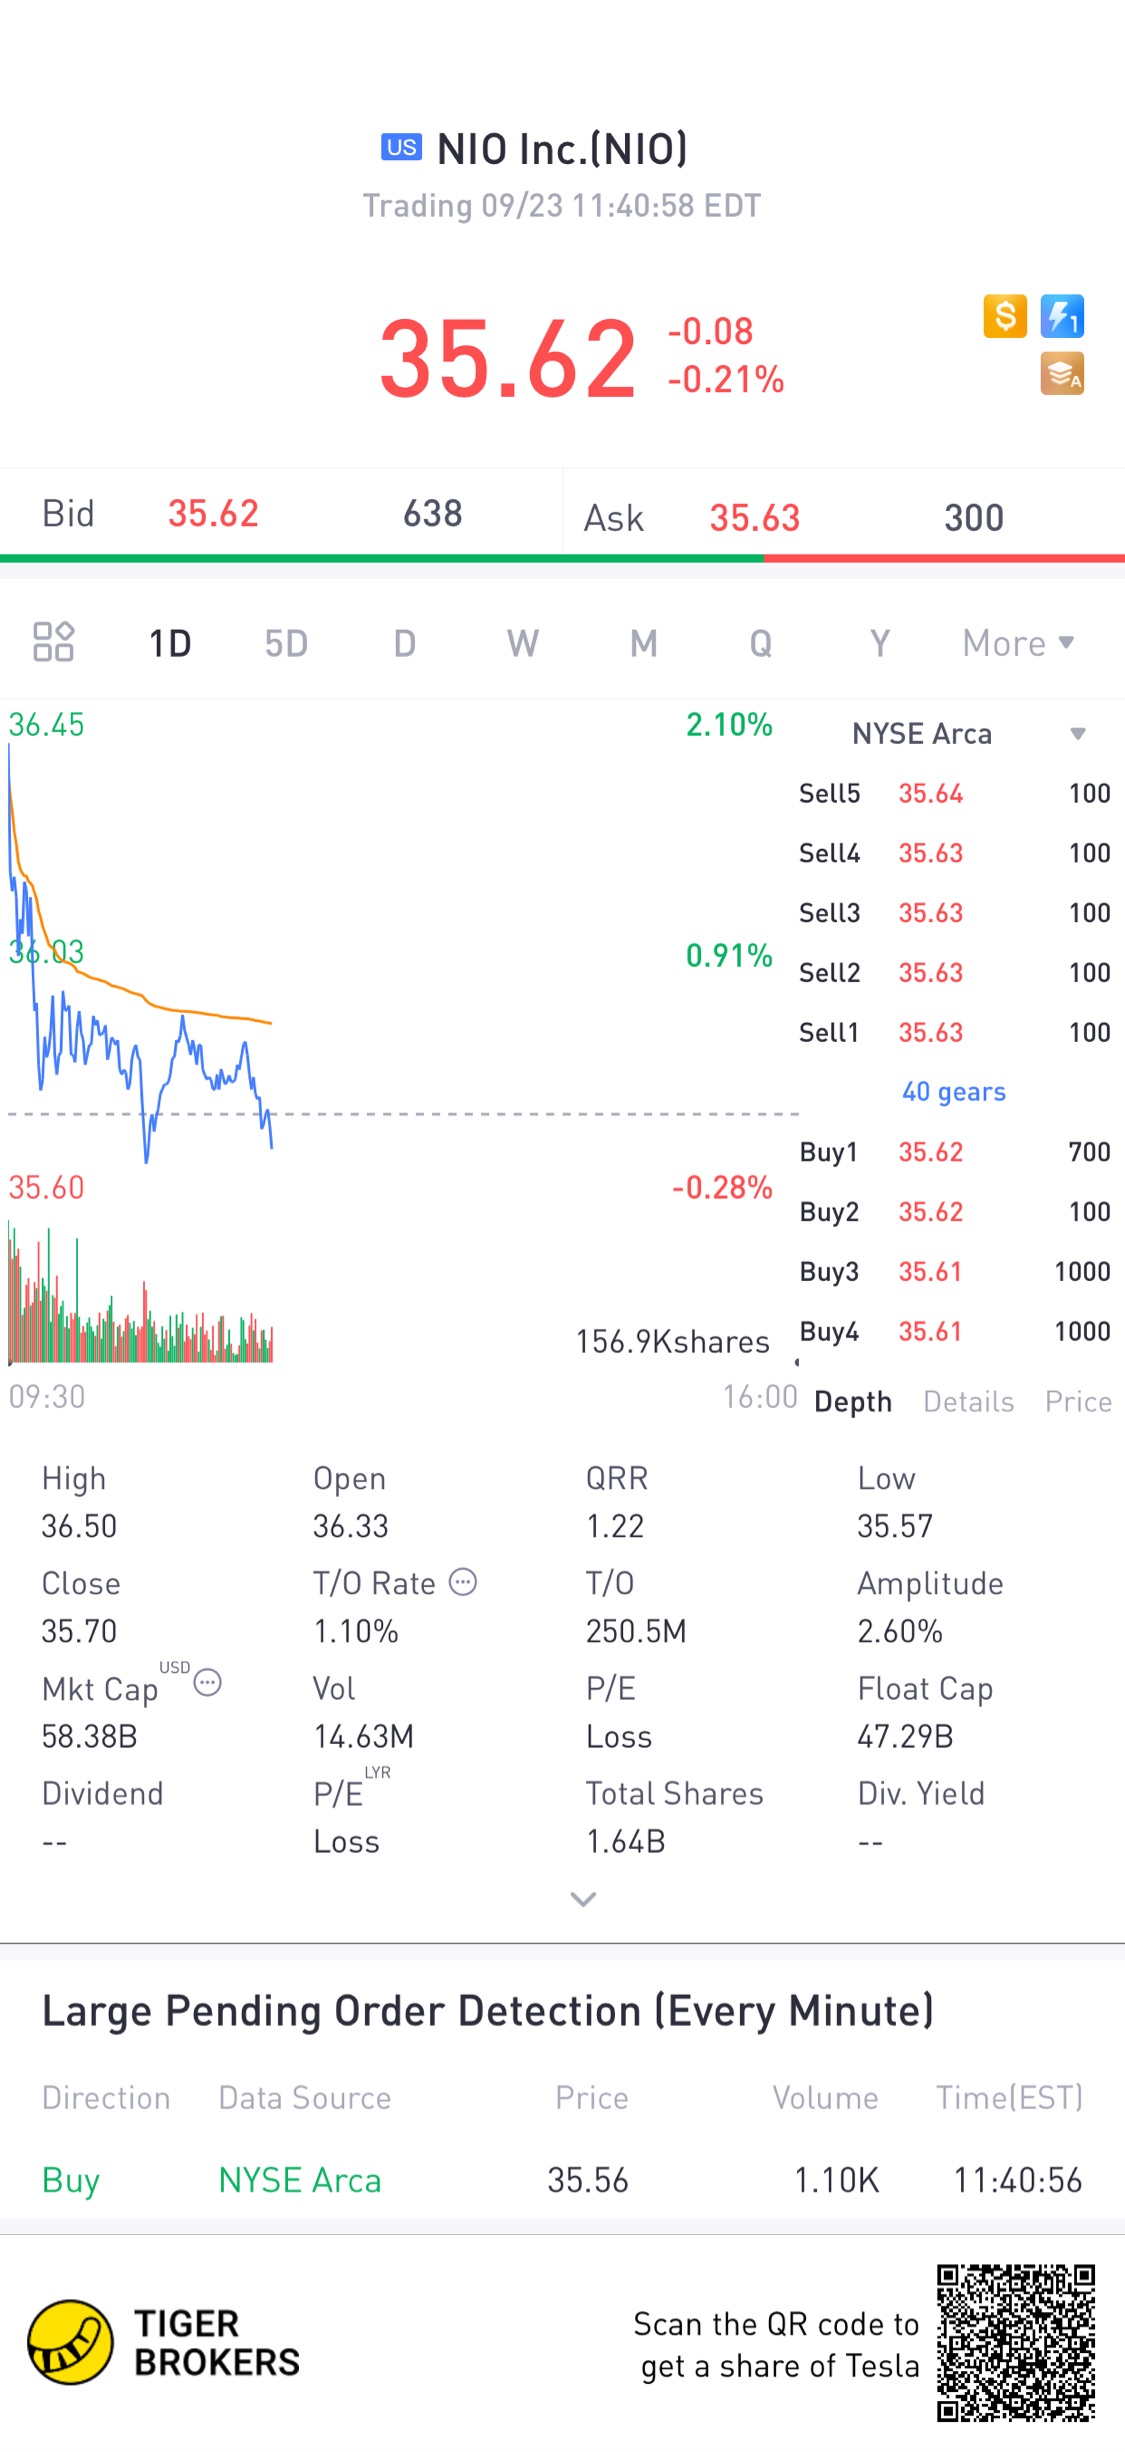
Task: Switch to the Price tab
Action: pyautogui.click(x=1078, y=1402)
